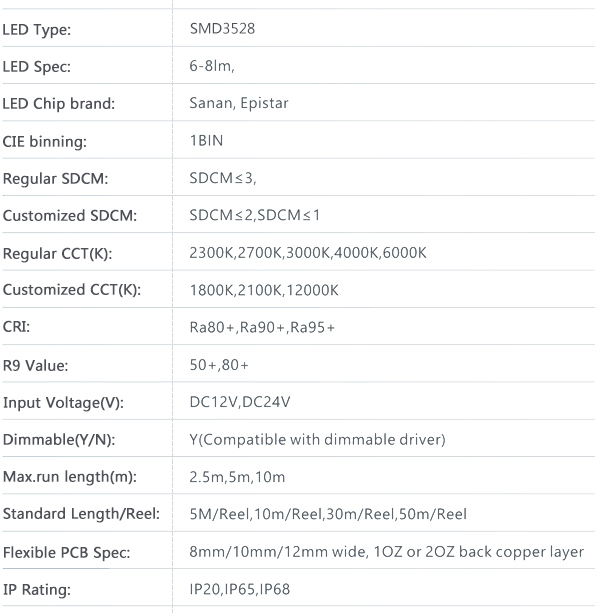Click the 5M/Reel,10m/Reel reel length value
The width and height of the screenshot is (595, 613).
(328, 514)
